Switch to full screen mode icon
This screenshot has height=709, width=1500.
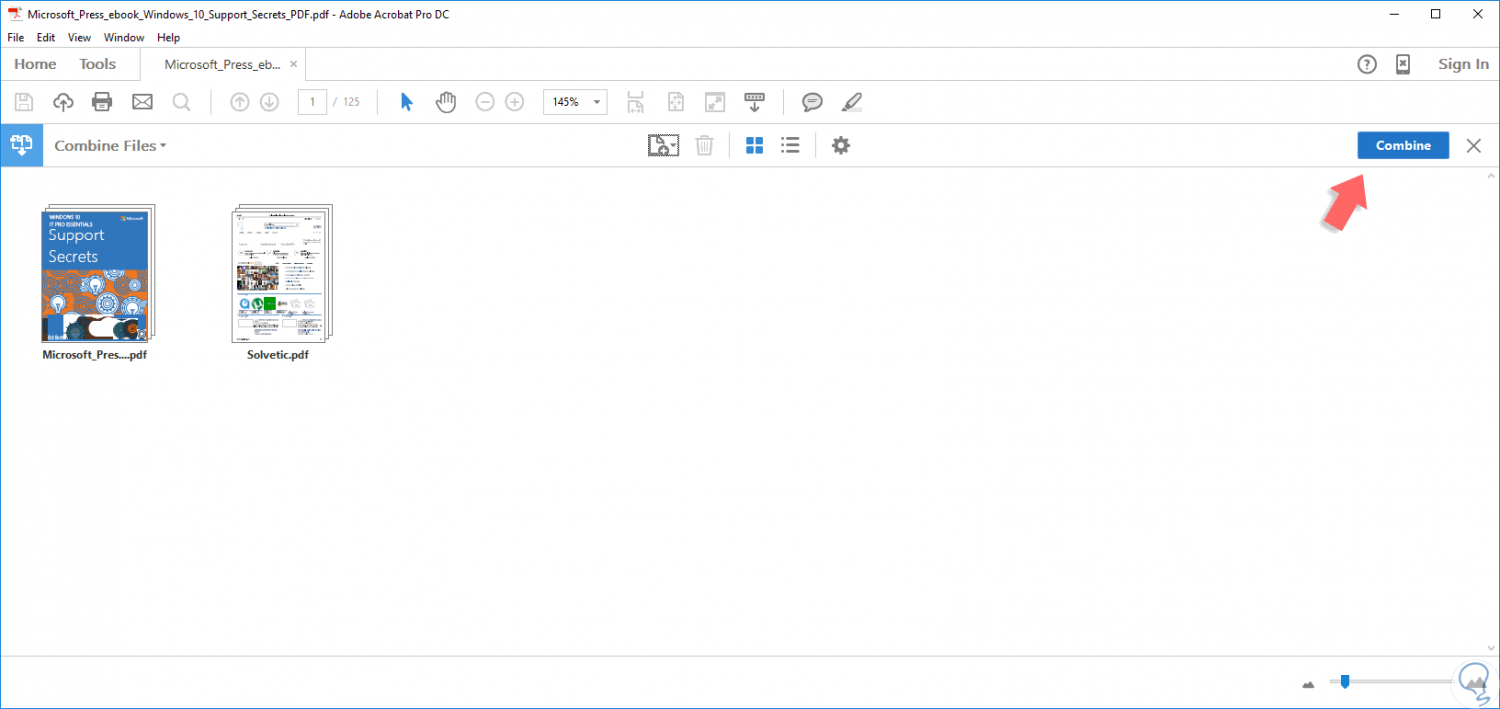715,102
